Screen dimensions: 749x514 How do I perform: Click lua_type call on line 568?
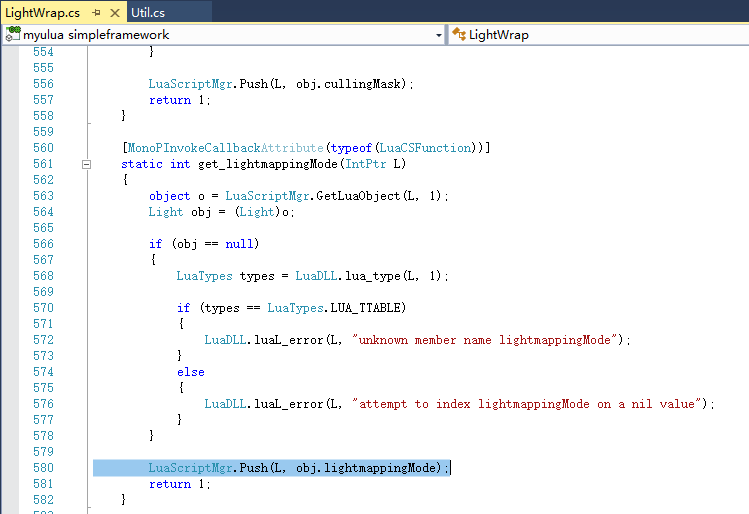click(373, 276)
